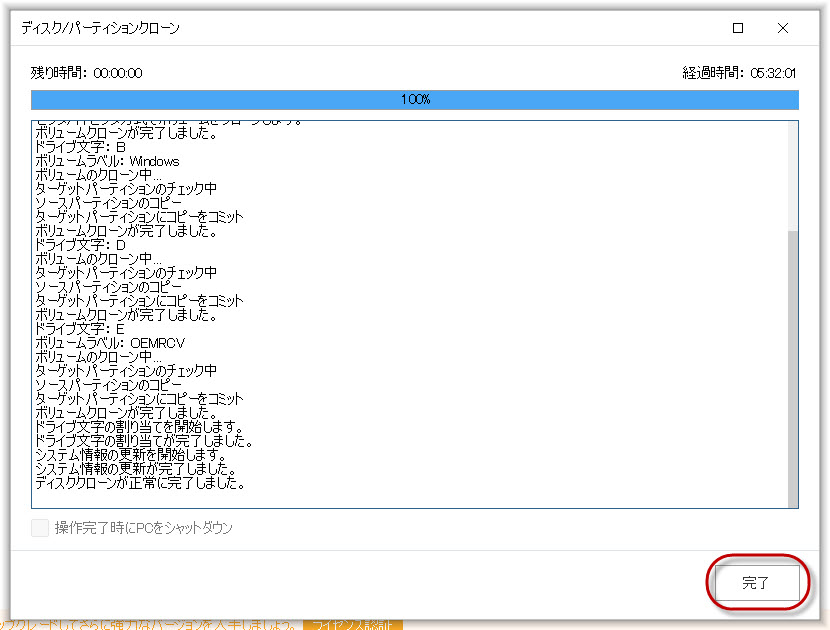
Task: Select log line ドライブ文字: E
Action: pos(80,329)
